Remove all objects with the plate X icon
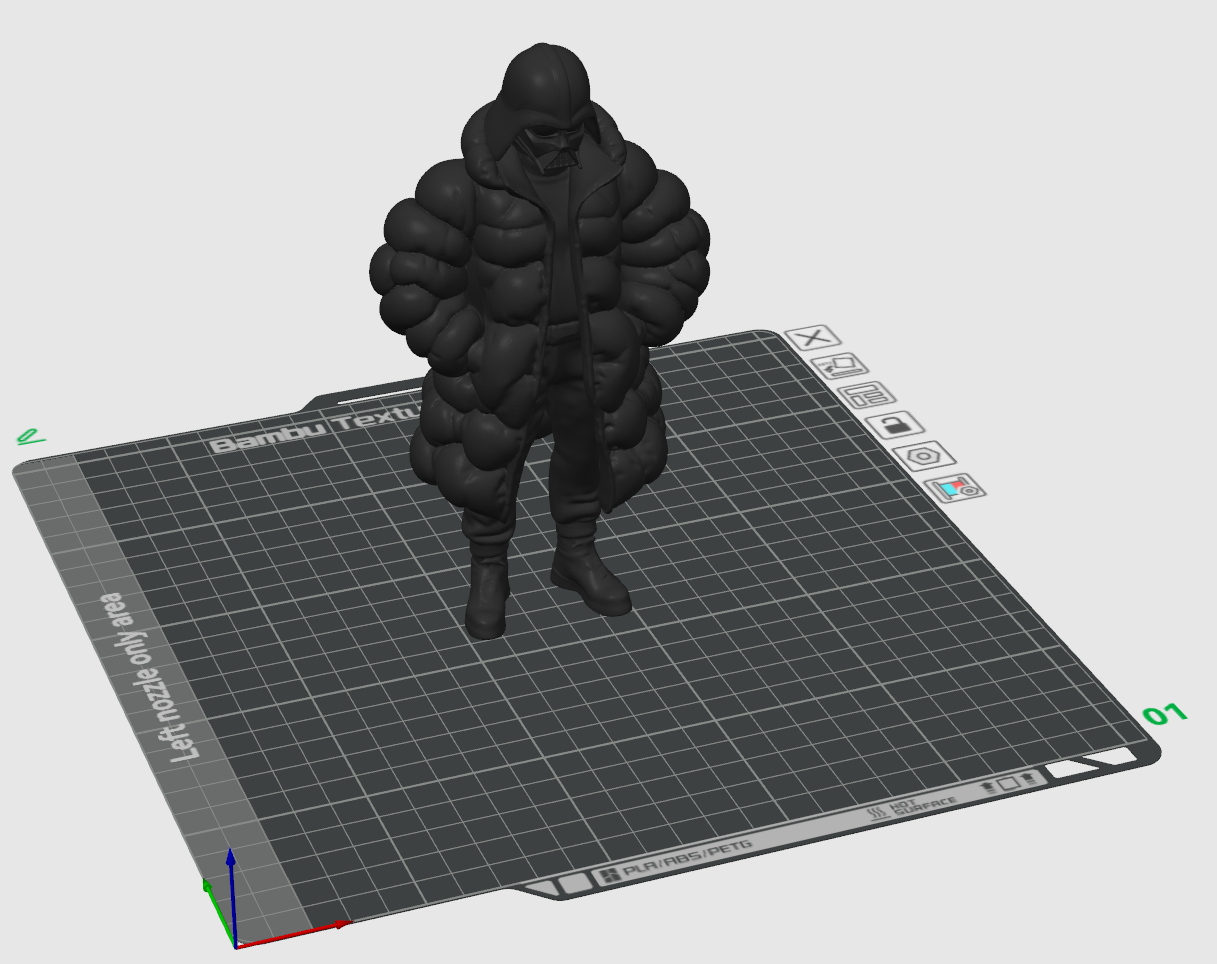 813,338
